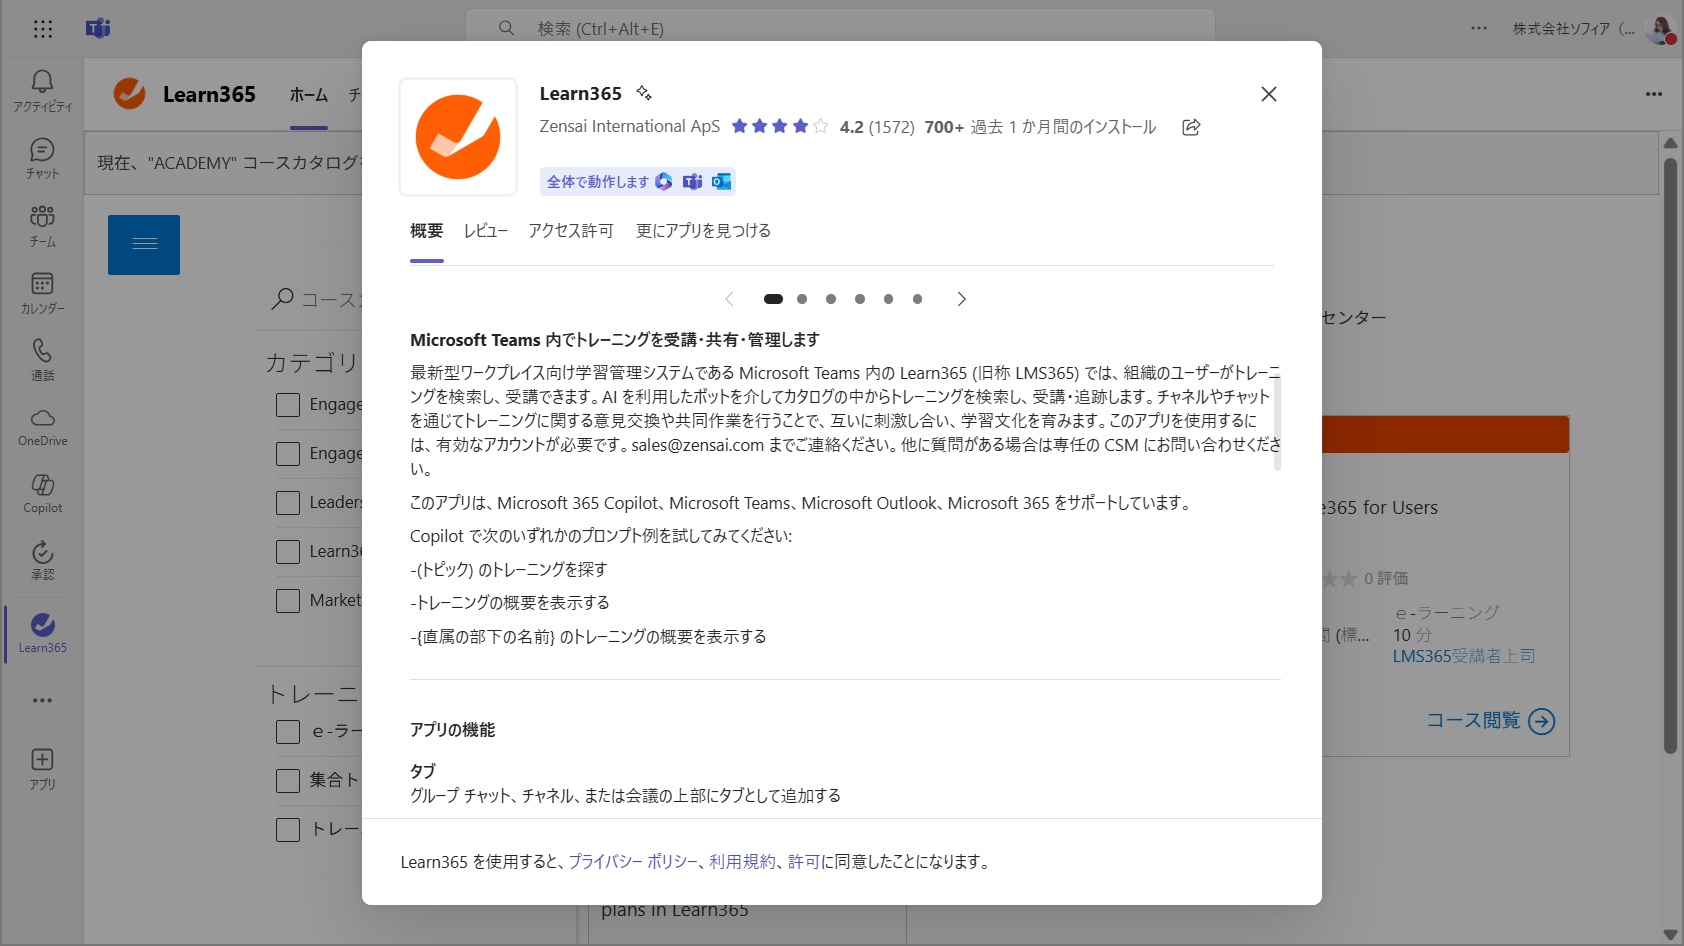Open チャット in the left sidebar
This screenshot has height=946, width=1684.
pyautogui.click(x=42, y=159)
